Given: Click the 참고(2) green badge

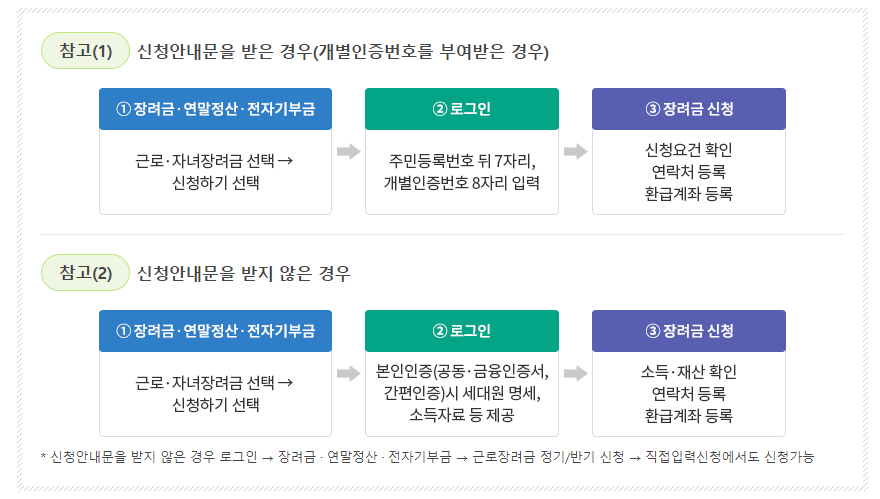Looking at the screenshot, I should pos(85,273).
